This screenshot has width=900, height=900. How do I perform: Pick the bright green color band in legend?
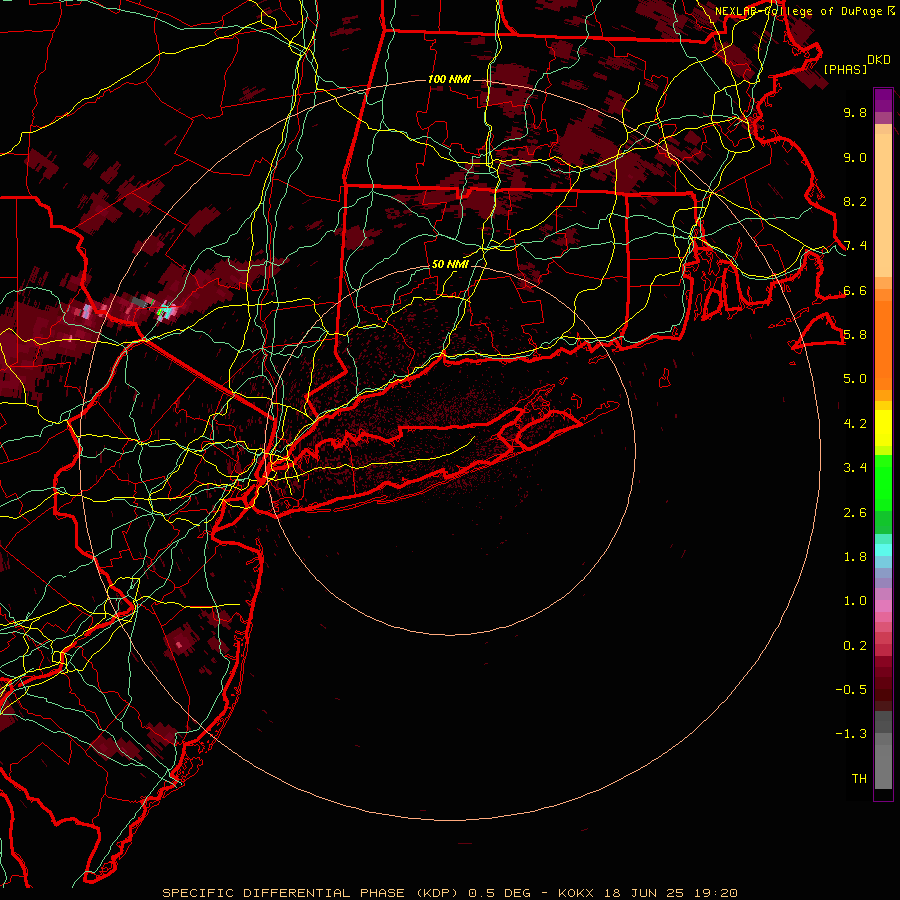[883, 483]
